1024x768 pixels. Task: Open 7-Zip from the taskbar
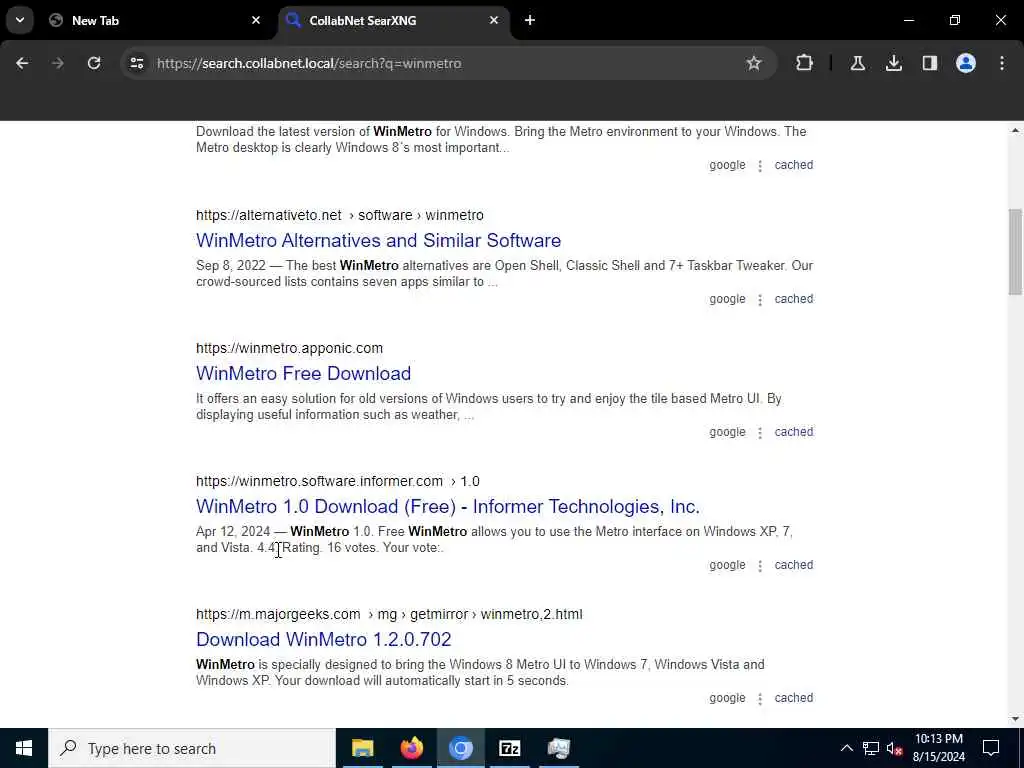(509, 748)
